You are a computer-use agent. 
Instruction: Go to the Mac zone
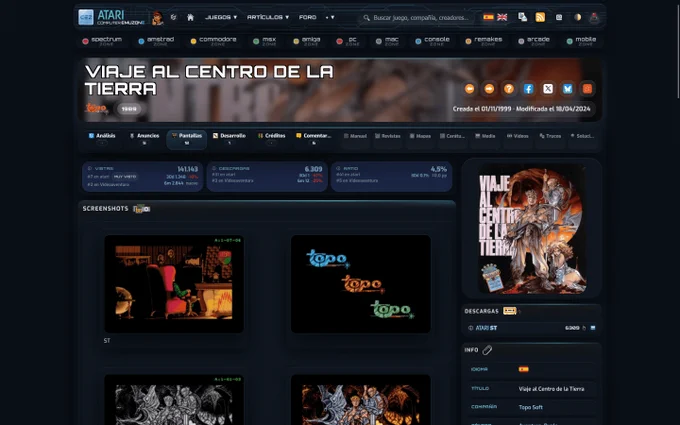(387, 41)
